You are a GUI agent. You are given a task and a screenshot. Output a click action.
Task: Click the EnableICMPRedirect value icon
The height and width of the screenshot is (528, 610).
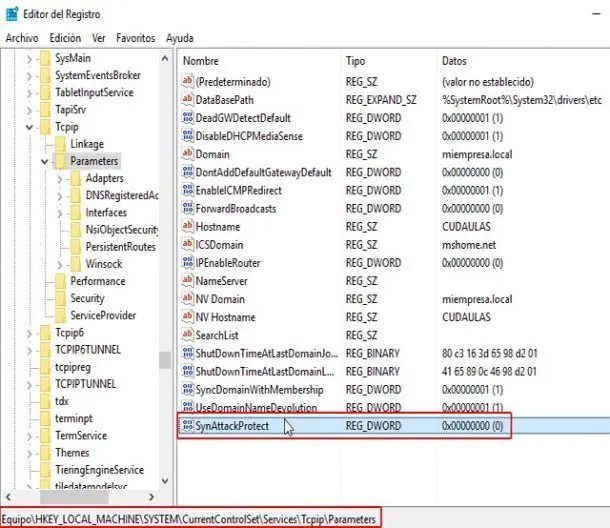pos(187,190)
